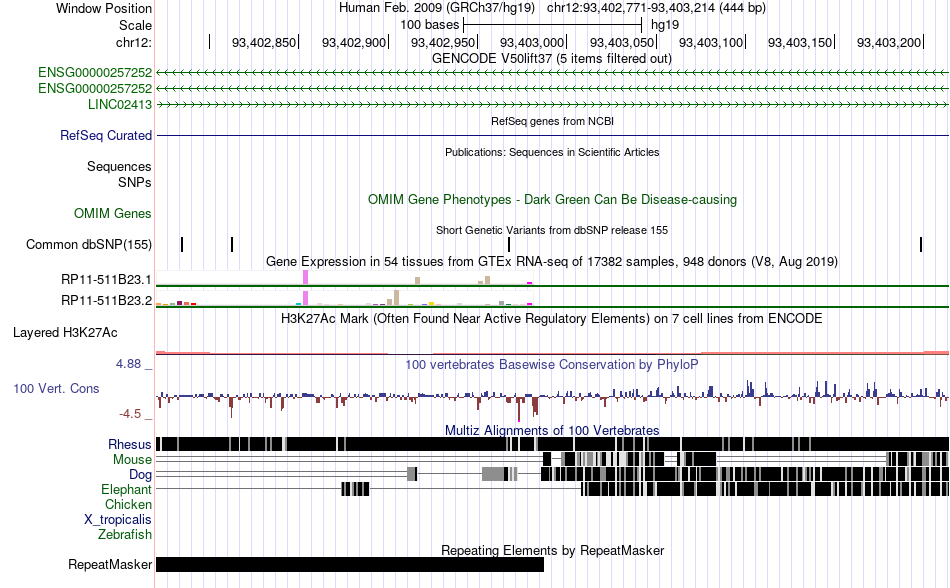The width and height of the screenshot is (950, 588).
Task: Click the 93,402,950 ruler position
Action: point(443,42)
